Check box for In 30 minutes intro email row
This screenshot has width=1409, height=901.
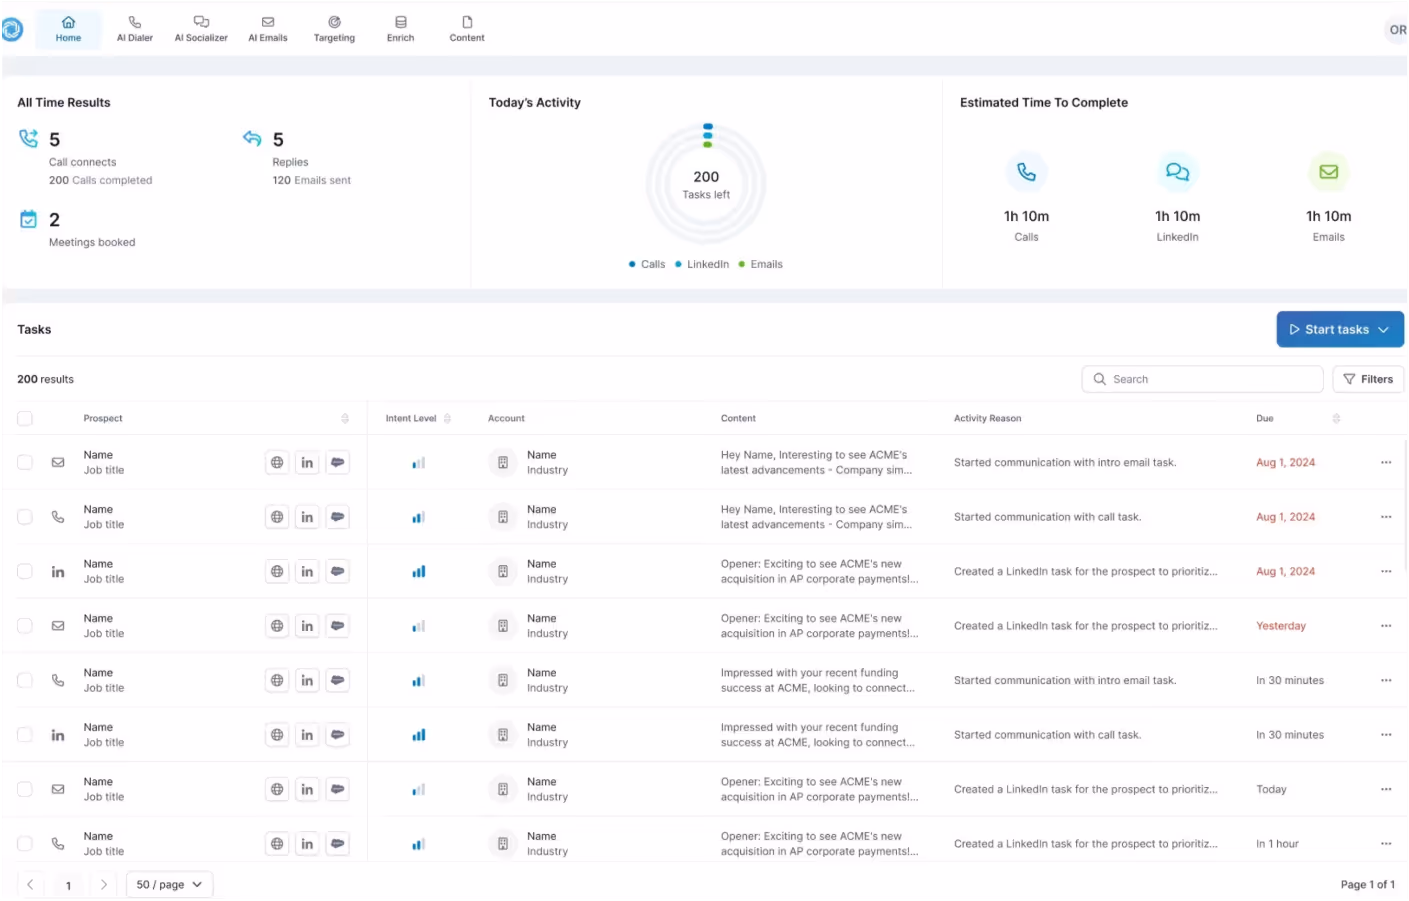(25, 680)
